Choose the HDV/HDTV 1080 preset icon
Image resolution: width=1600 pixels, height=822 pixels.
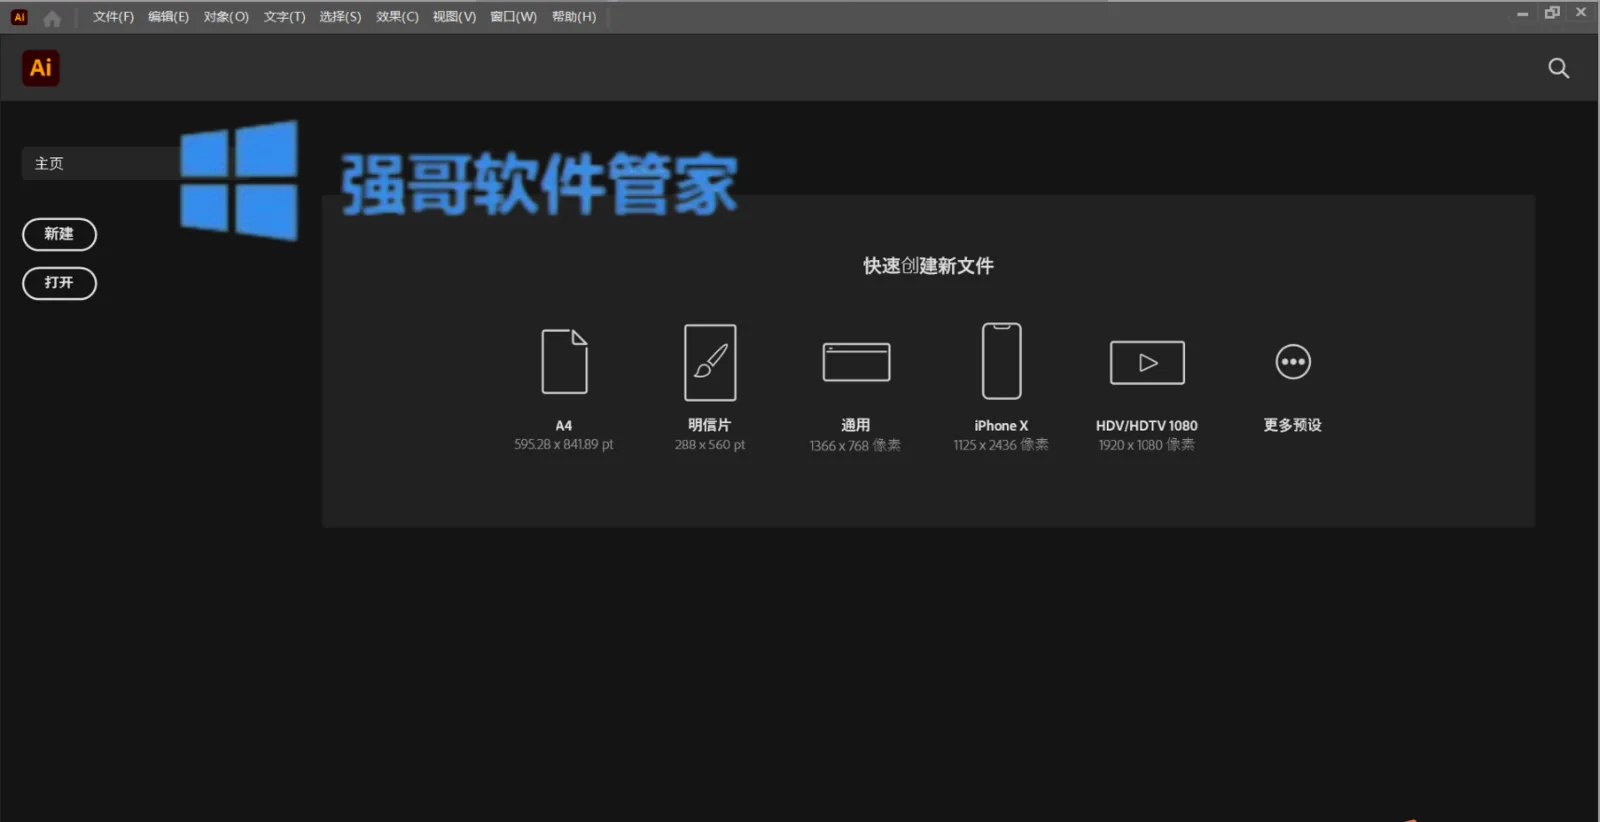[1147, 362]
